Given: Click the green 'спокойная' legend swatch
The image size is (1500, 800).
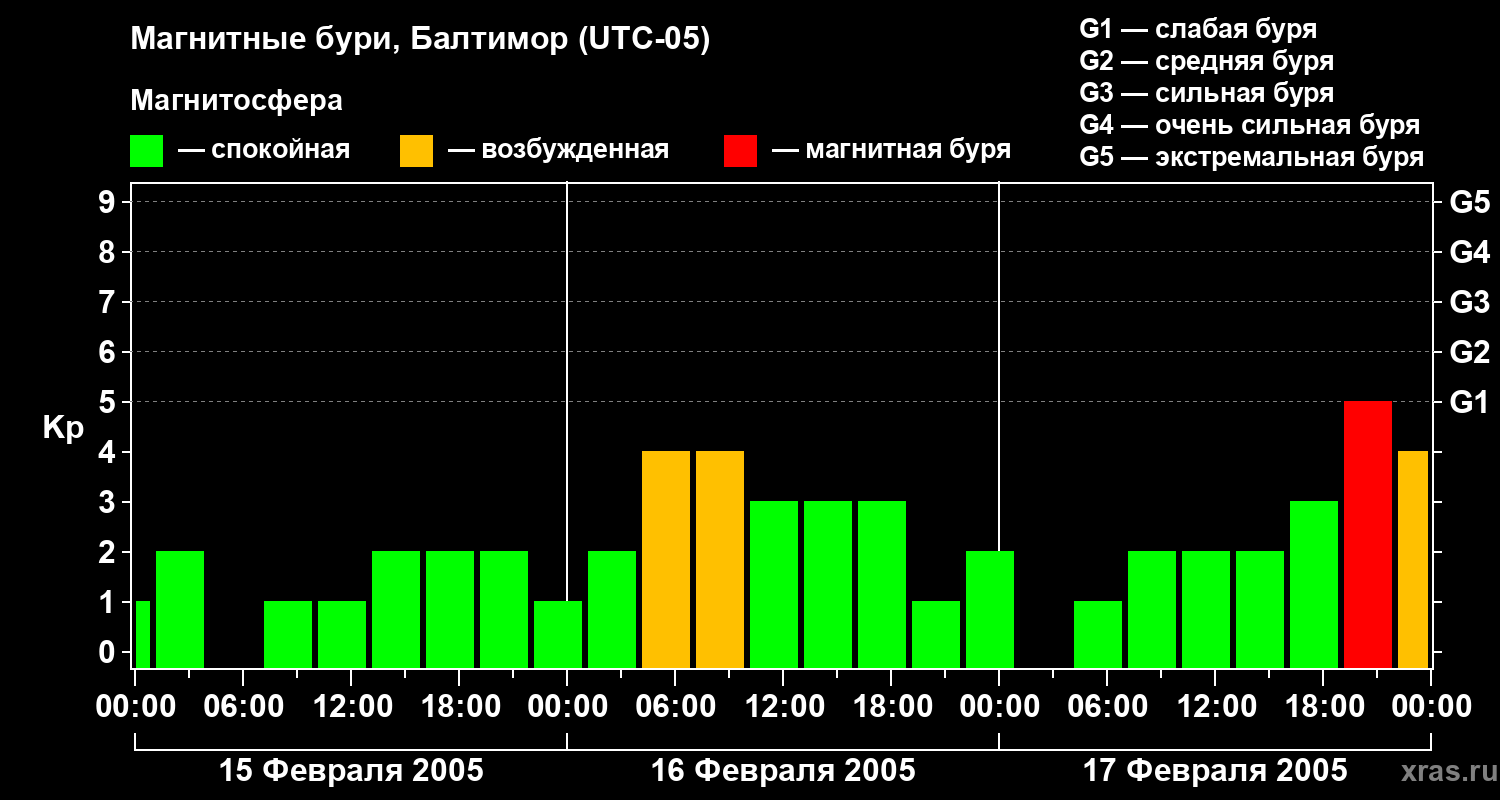Looking at the screenshot, I should pos(147,151).
